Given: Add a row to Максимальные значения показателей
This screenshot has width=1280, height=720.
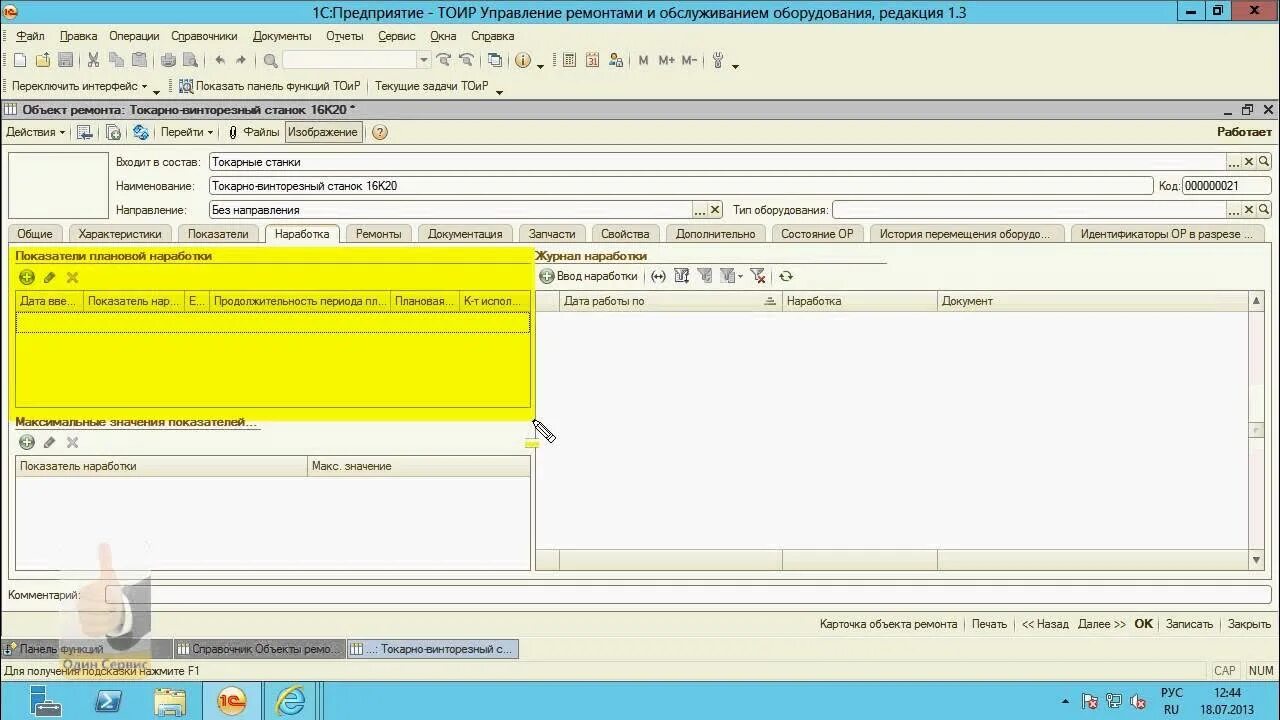Looking at the screenshot, I should pyautogui.click(x=27, y=442).
